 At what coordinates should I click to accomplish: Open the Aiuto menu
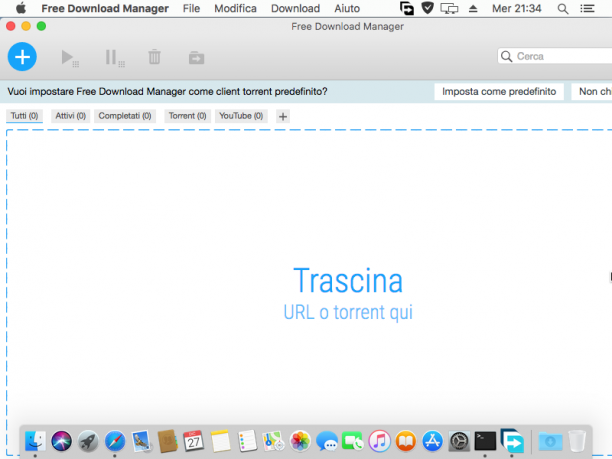click(347, 8)
